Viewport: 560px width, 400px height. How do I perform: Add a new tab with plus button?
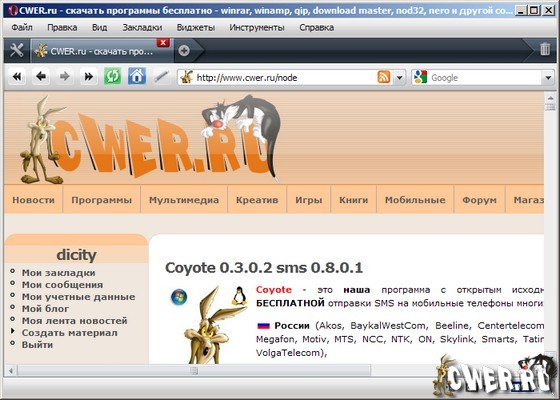184,51
